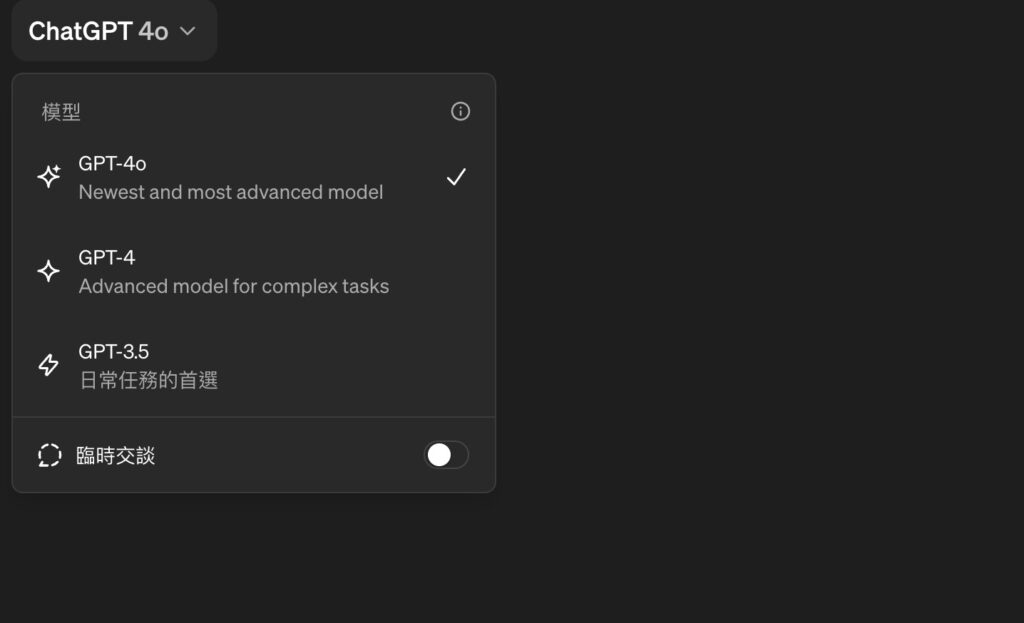Click 'Newest and most advanced model' description

click(x=231, y=192)
